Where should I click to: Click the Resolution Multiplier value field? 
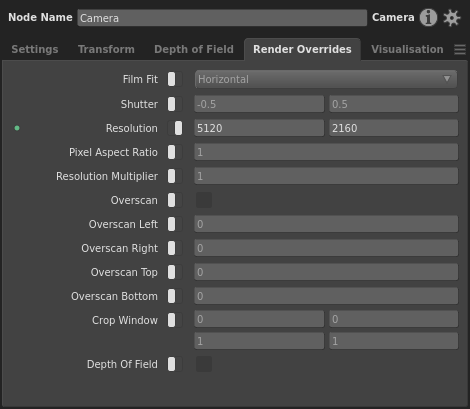coord(326,176)
